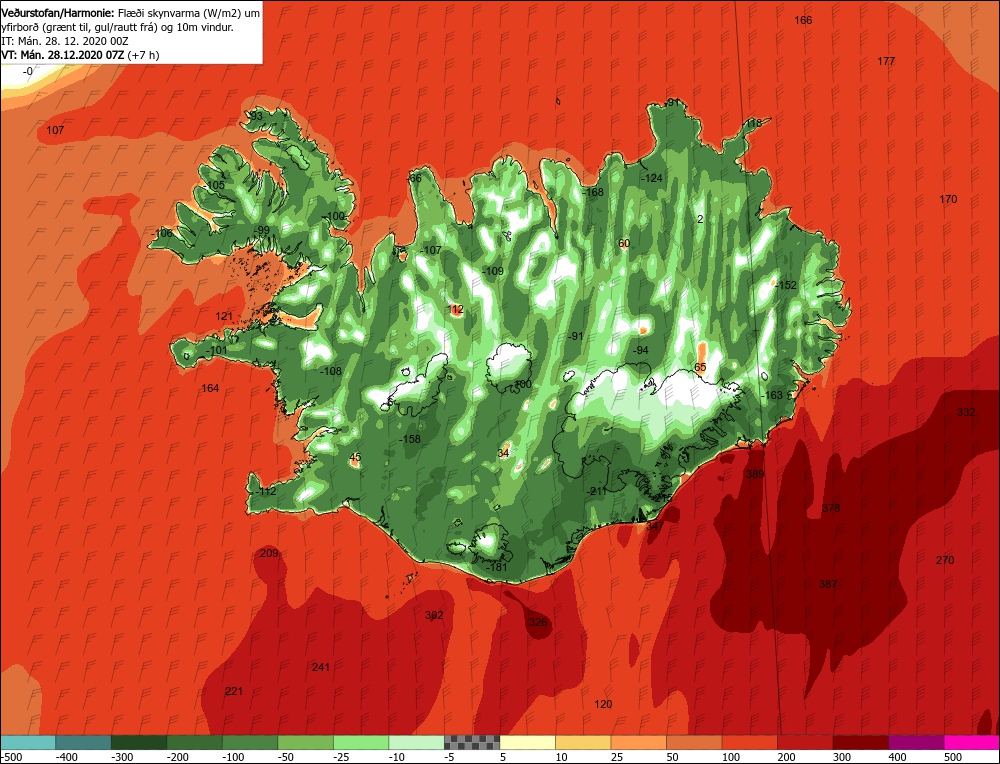Click the '(+7 h)' forecast offset text
1000x764 pixels.
point(143,55)
